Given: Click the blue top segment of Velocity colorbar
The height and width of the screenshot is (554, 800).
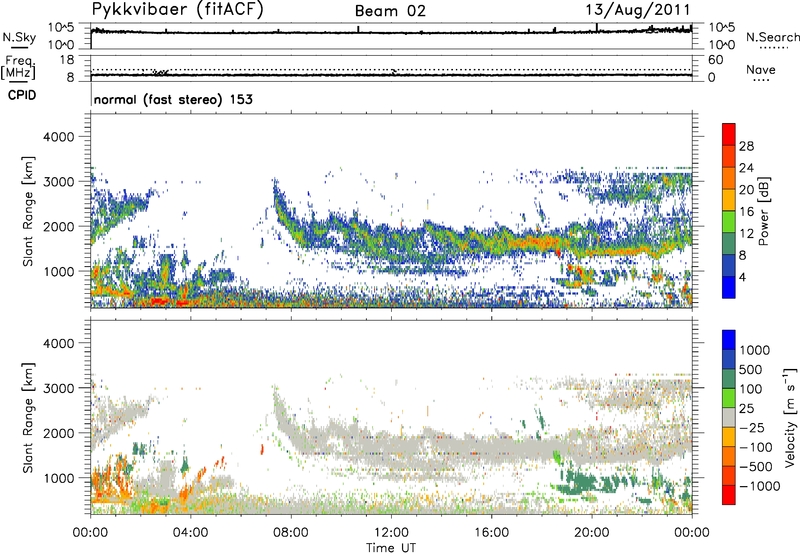Looking at the screenshot, I should tap(729, 340).
